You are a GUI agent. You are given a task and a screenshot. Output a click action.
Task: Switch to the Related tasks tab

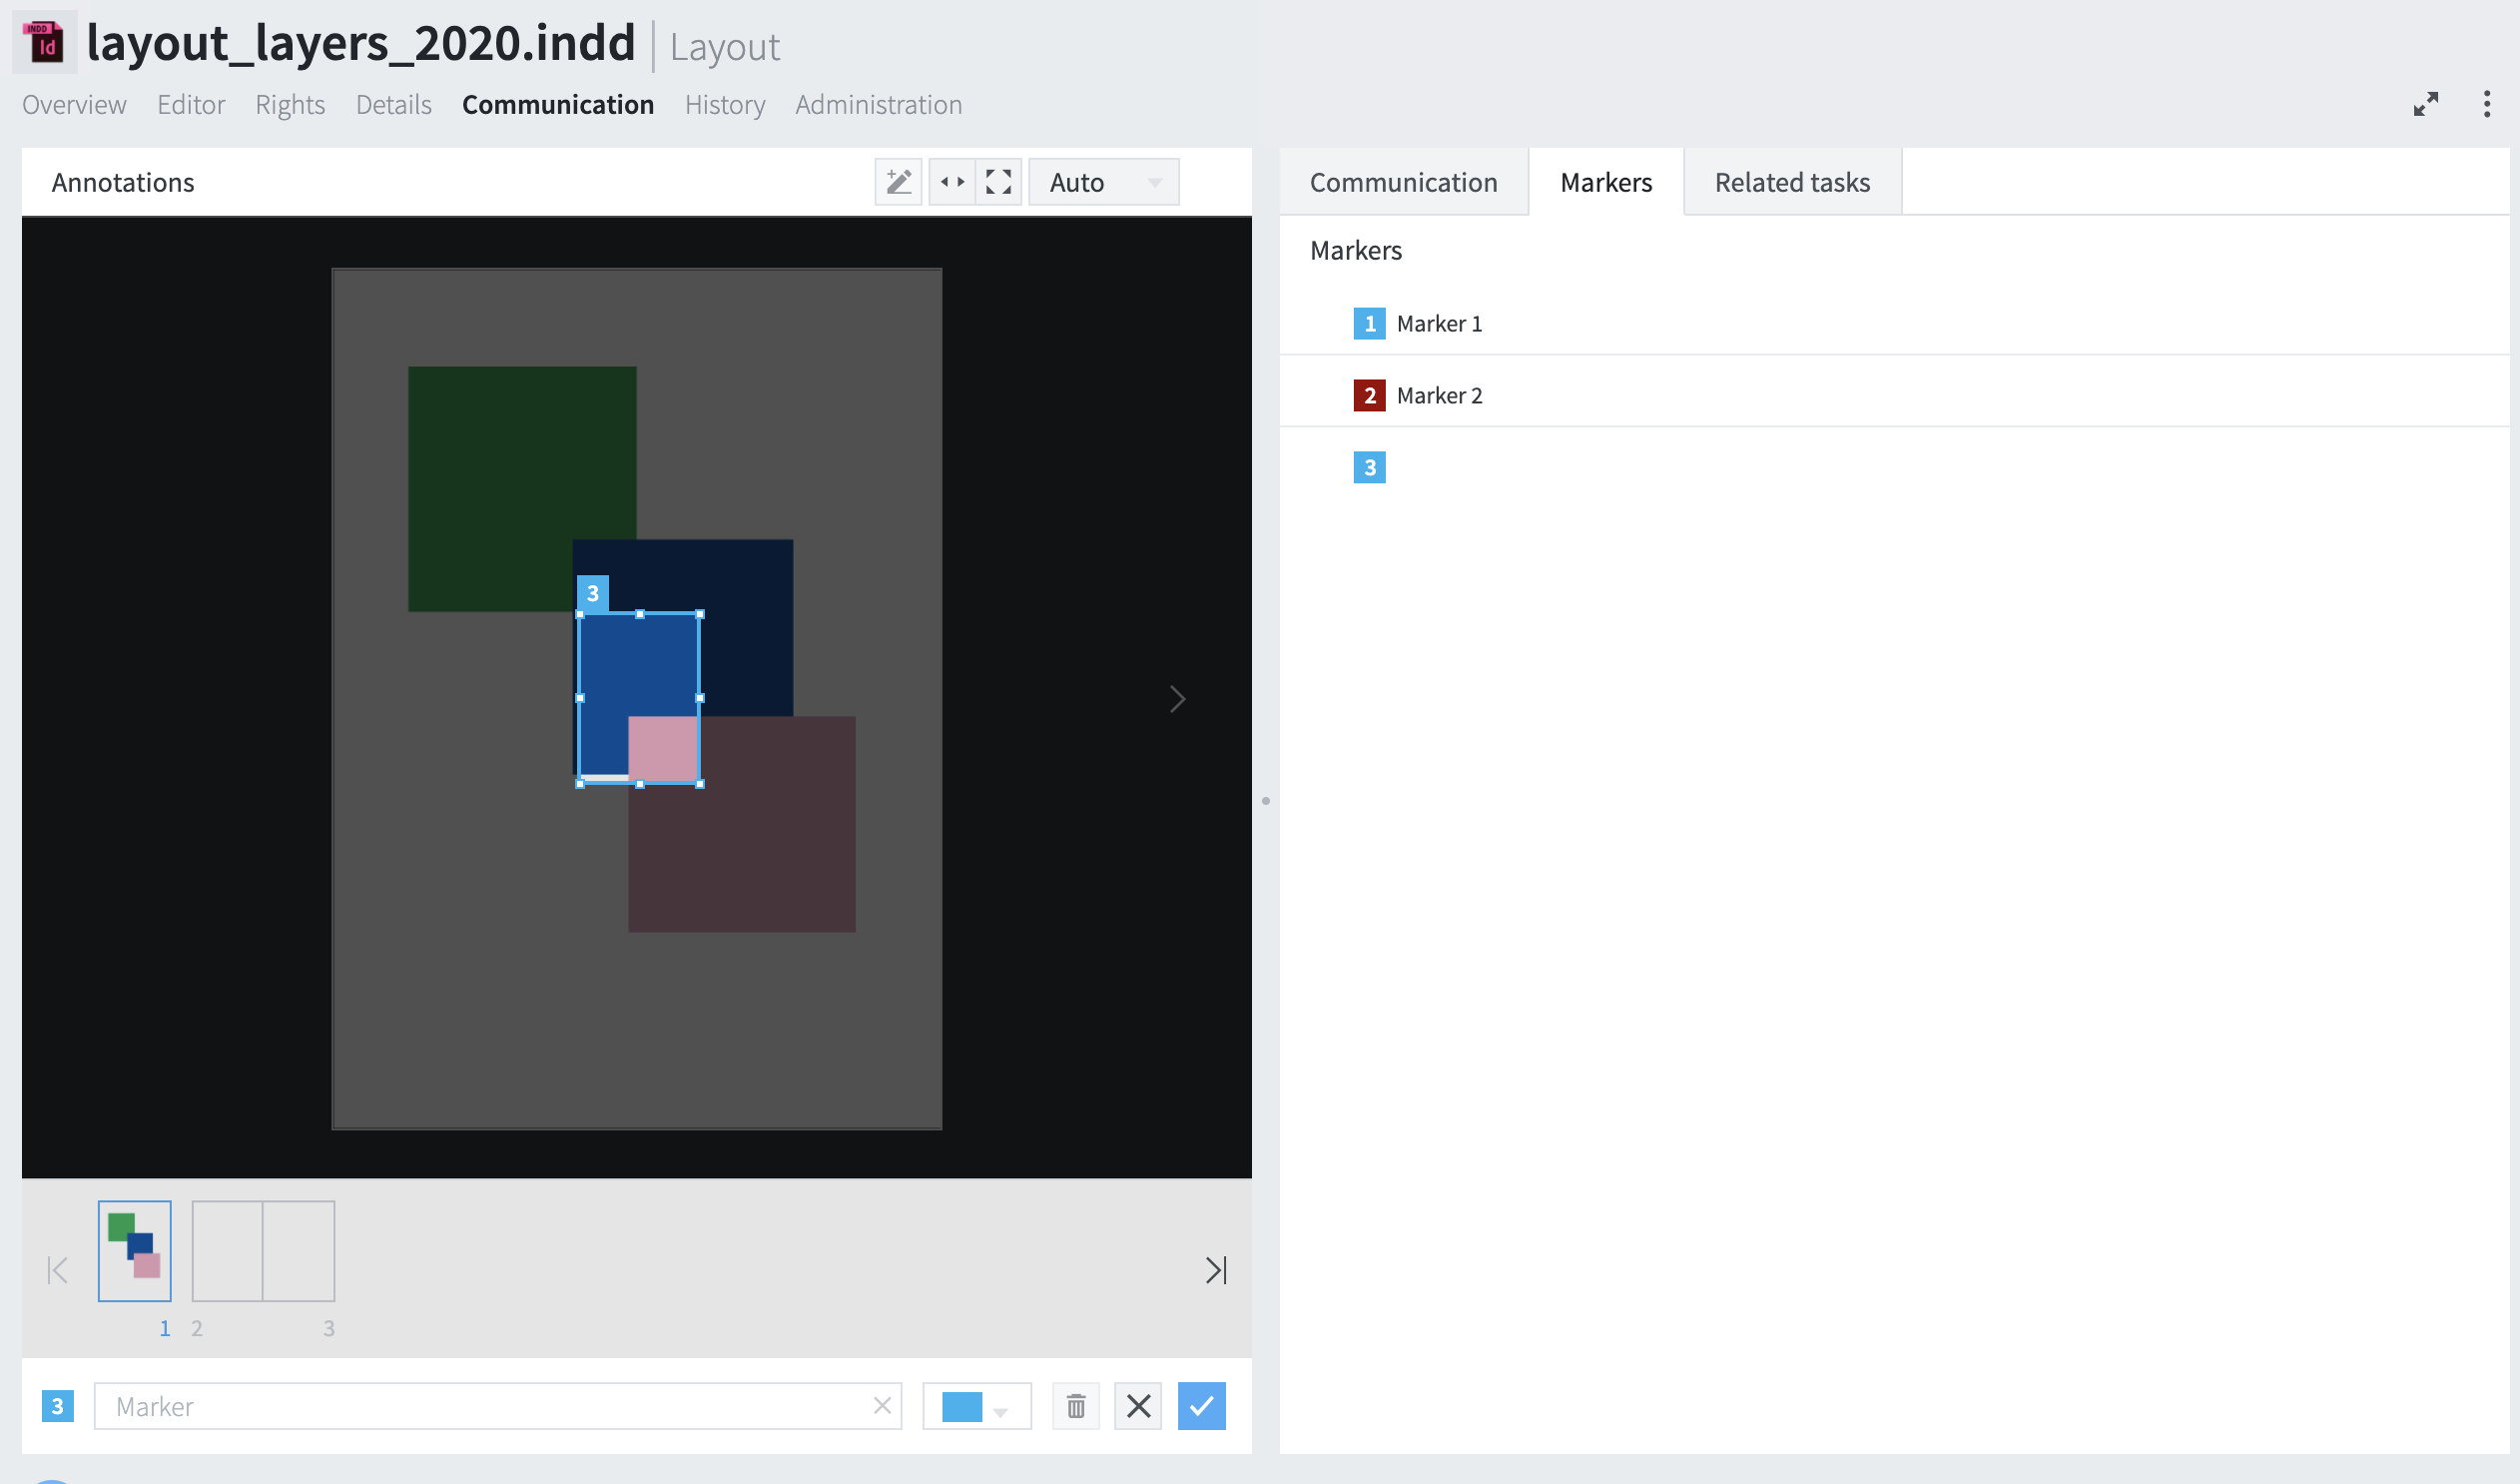1792,181
